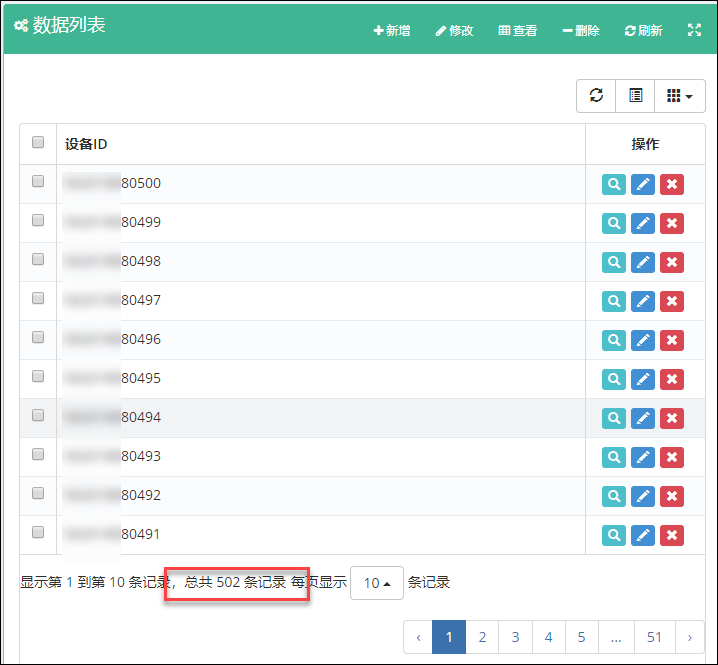
Task: Refresh the table using the circular arrows icon
Action: coord(596,96)
